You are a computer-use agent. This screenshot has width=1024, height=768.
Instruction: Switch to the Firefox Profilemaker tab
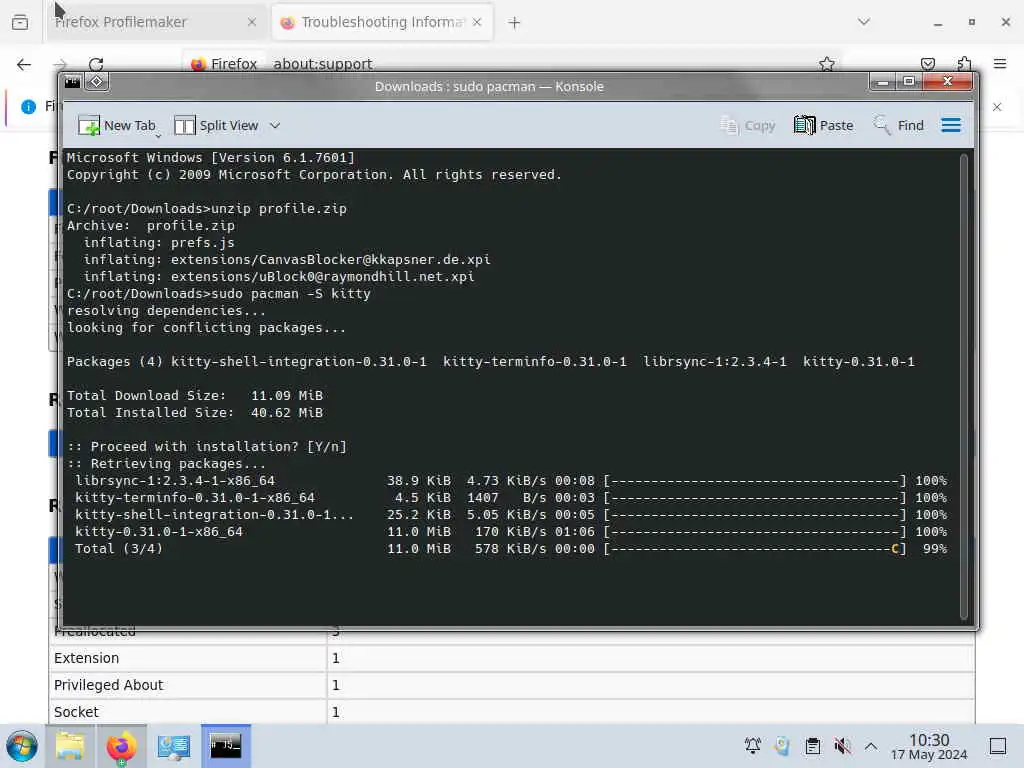[x=155, y=22]
